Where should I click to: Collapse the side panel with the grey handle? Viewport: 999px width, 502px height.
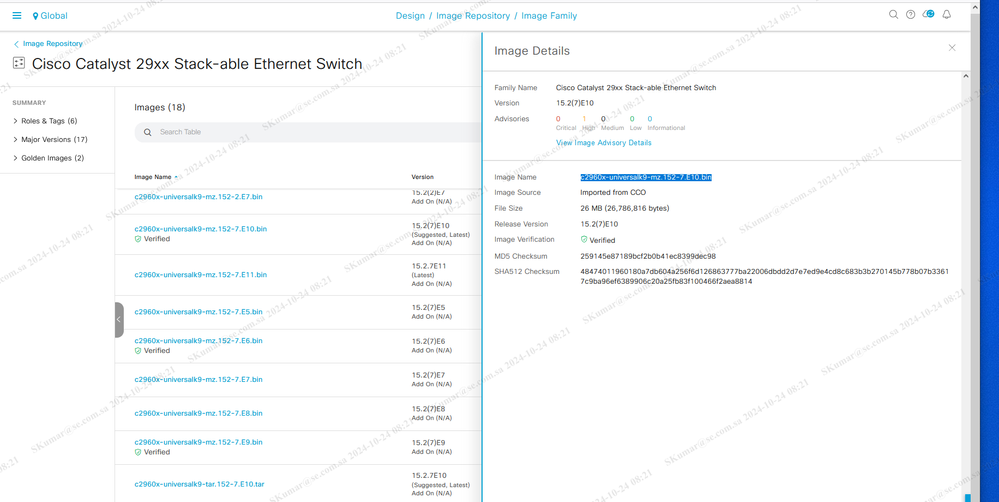point(119,320)
